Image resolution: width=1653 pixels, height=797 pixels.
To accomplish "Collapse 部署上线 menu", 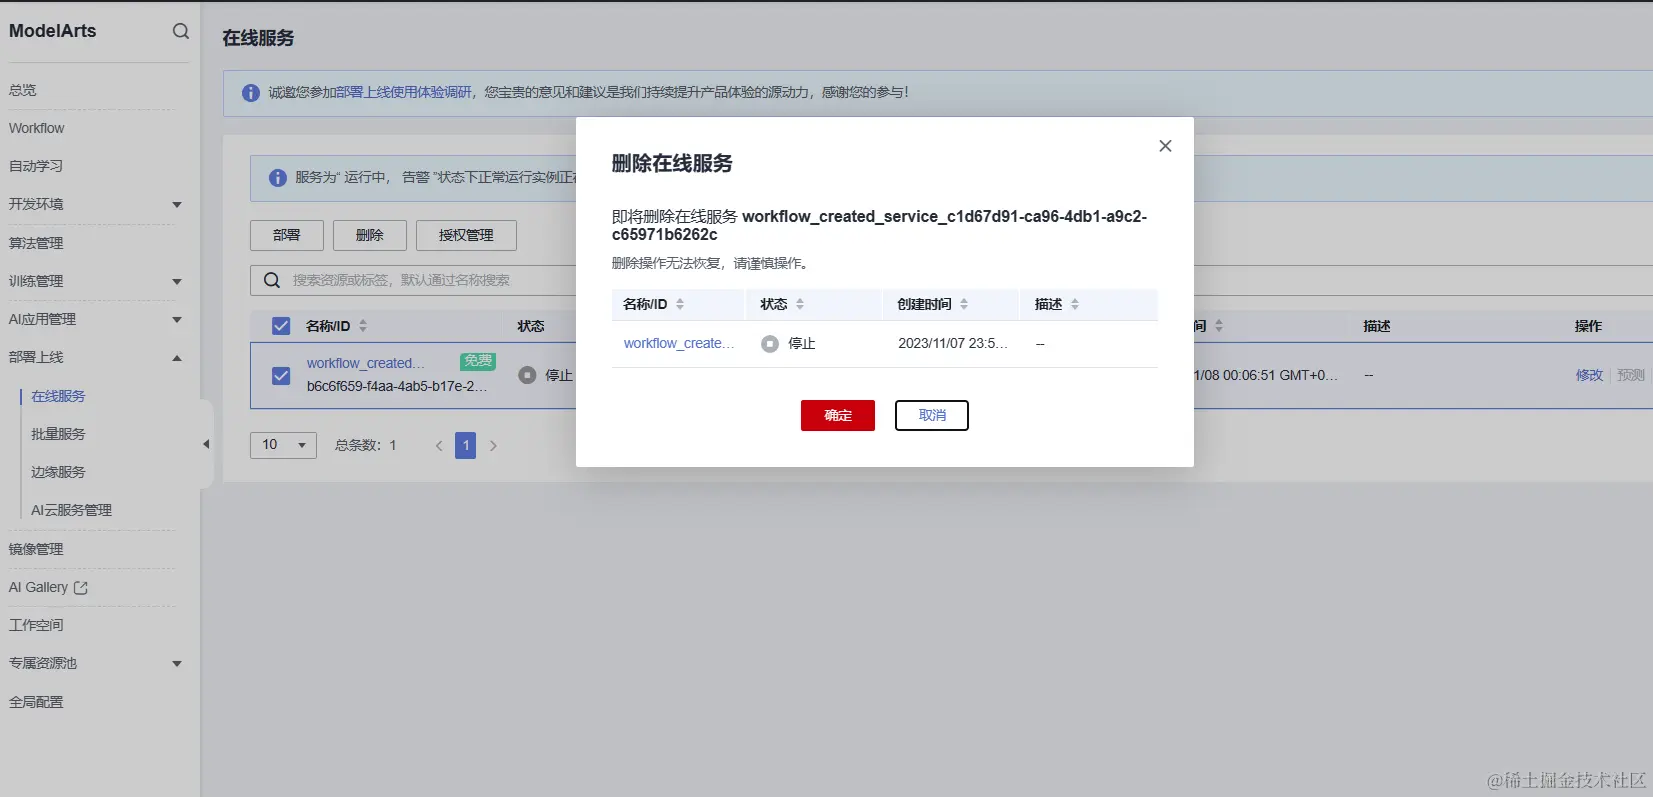I will pos(177,358).
